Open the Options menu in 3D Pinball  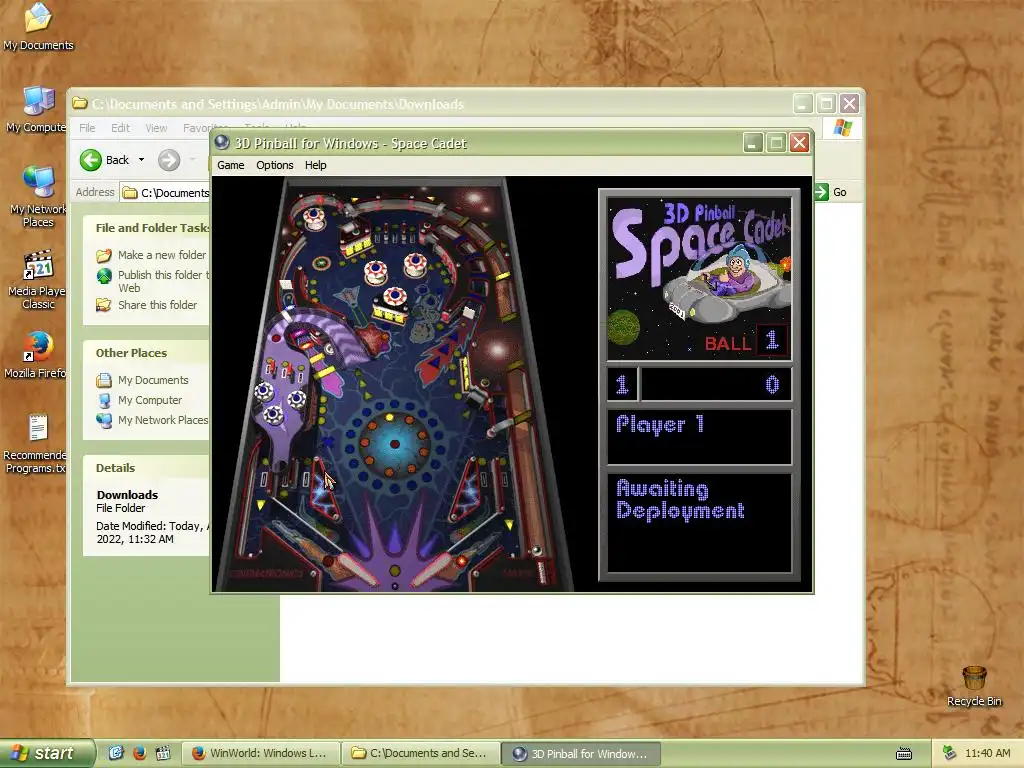pos(274,165)
